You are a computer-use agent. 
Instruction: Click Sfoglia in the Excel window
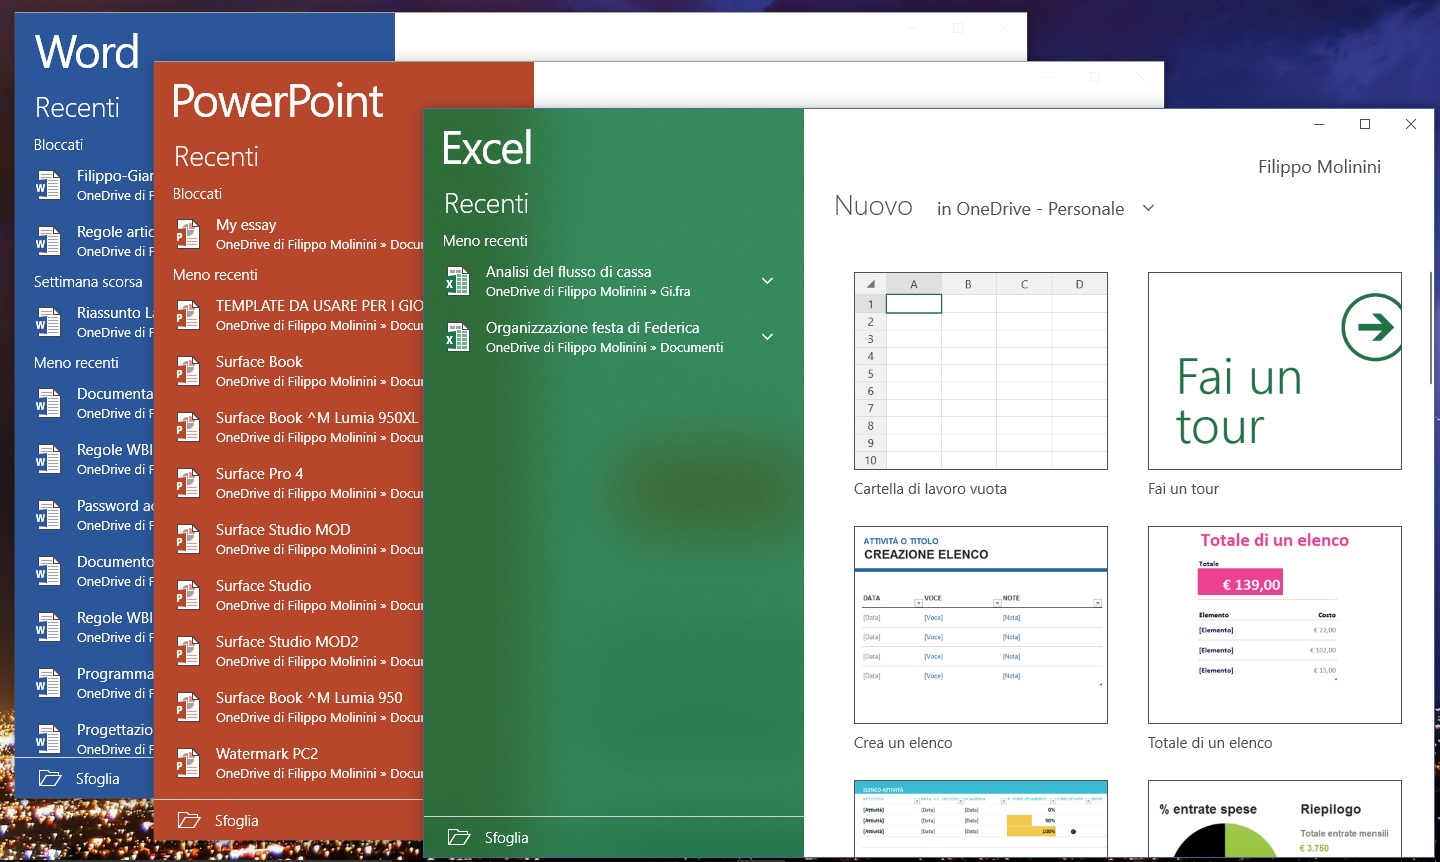click(507, 838)
